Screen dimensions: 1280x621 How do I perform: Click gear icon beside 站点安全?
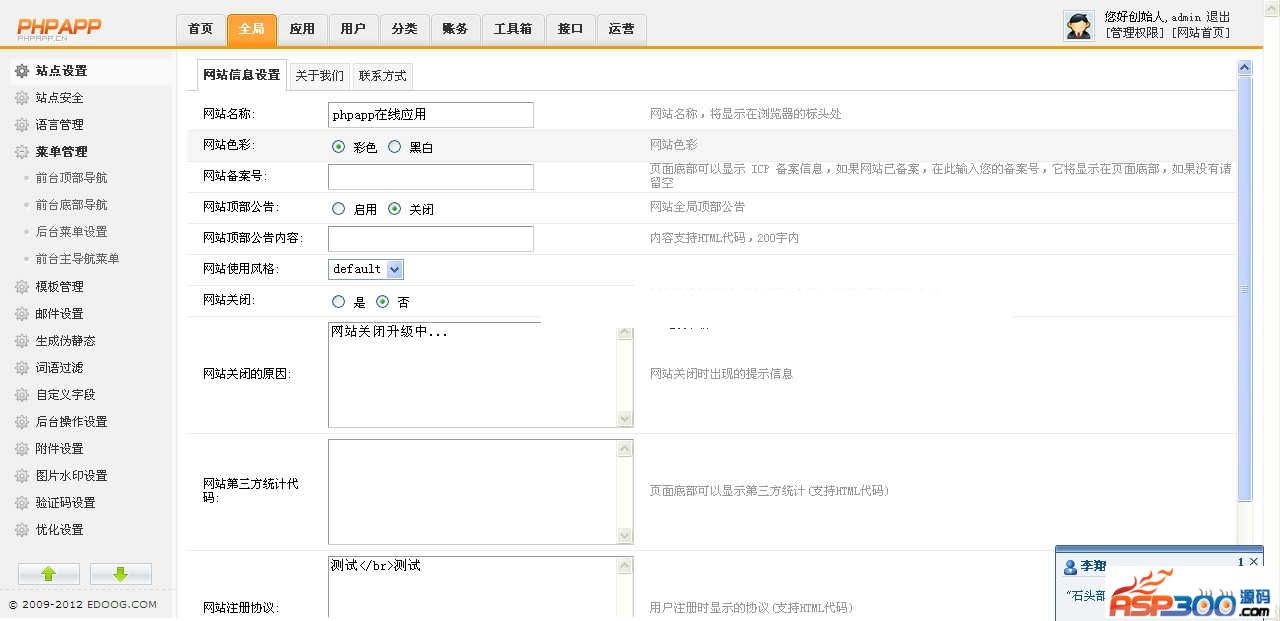tap(21, 98)
